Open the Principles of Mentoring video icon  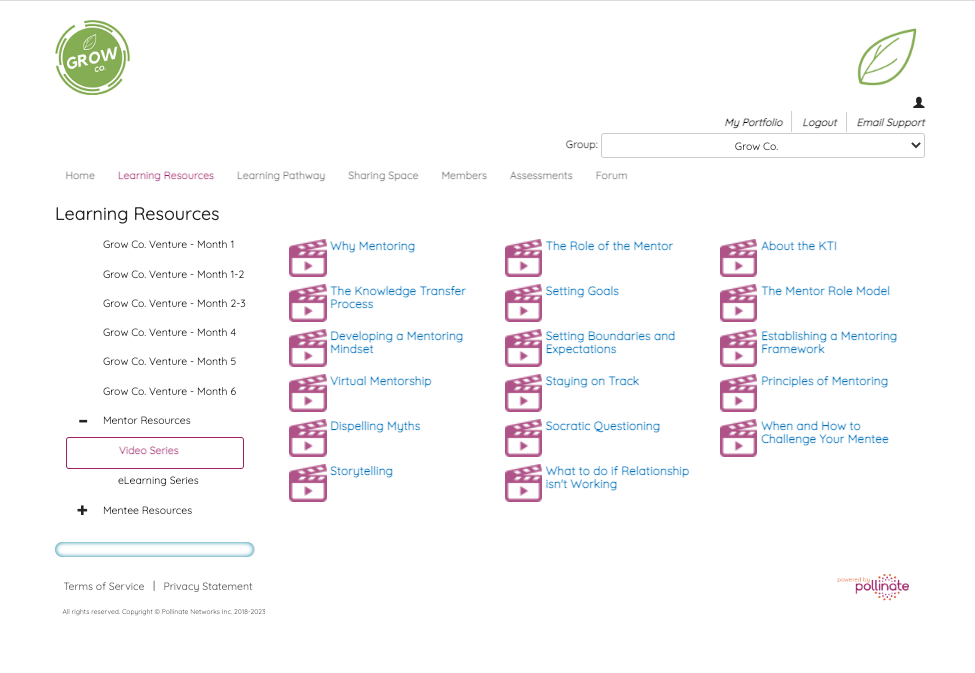click(737, 393)
